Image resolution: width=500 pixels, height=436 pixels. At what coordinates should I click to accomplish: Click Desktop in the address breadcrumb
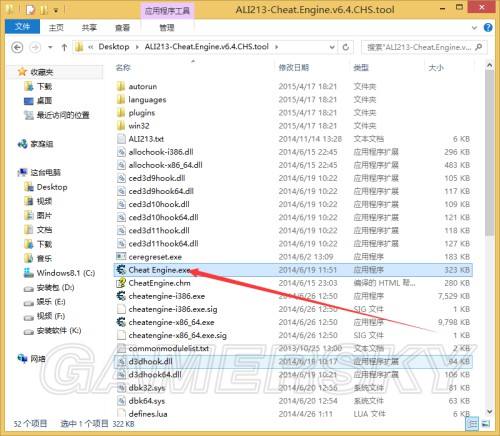click(114, 47)
